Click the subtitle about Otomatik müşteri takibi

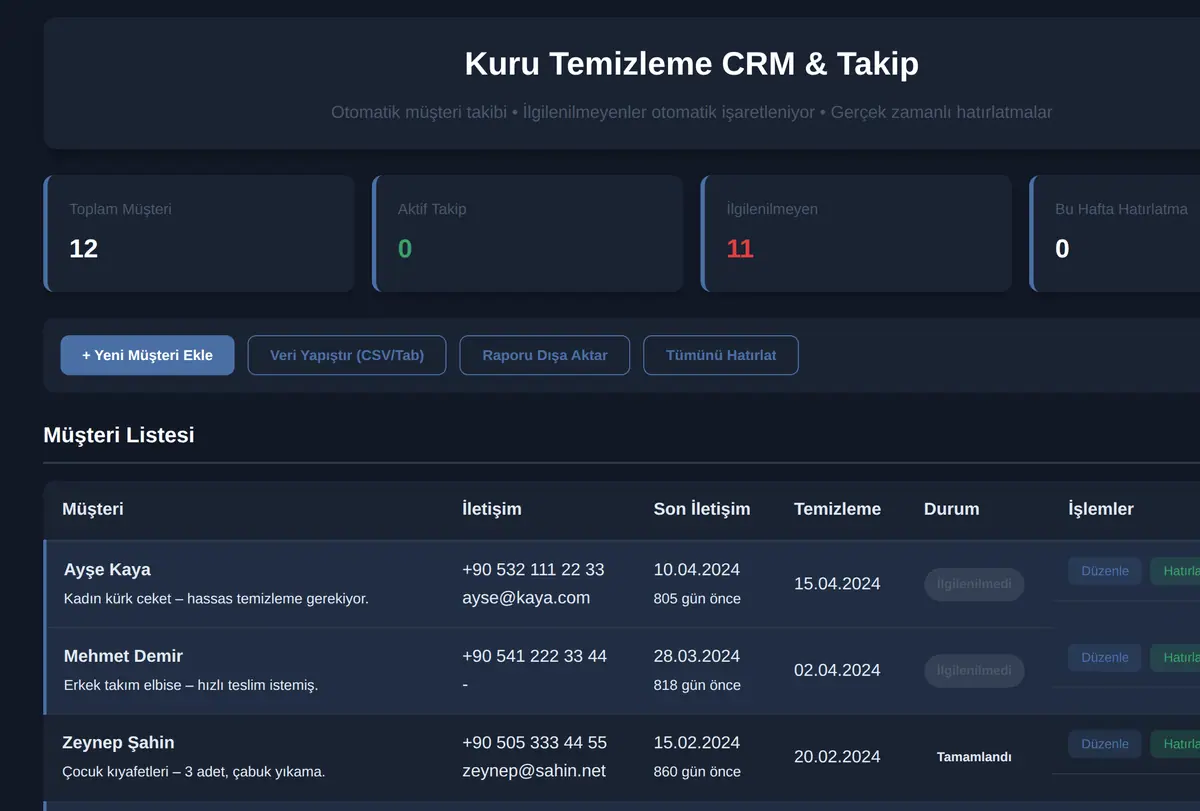click(x=692, y=112)
